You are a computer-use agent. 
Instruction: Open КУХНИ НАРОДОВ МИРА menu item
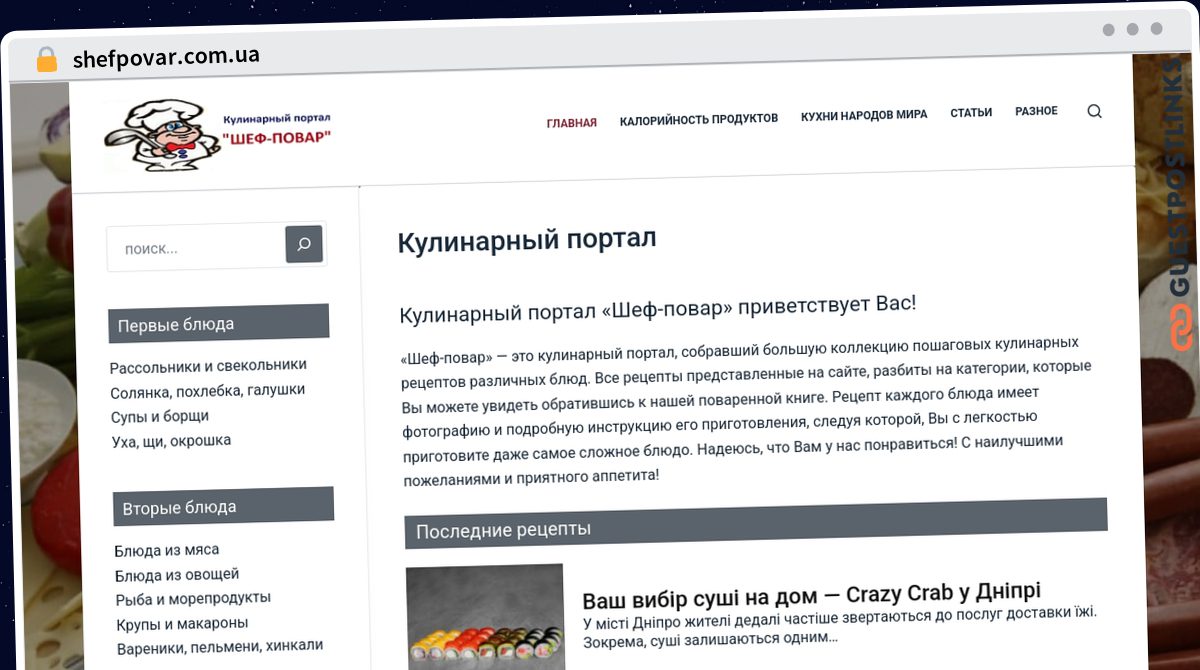(864, 115)
